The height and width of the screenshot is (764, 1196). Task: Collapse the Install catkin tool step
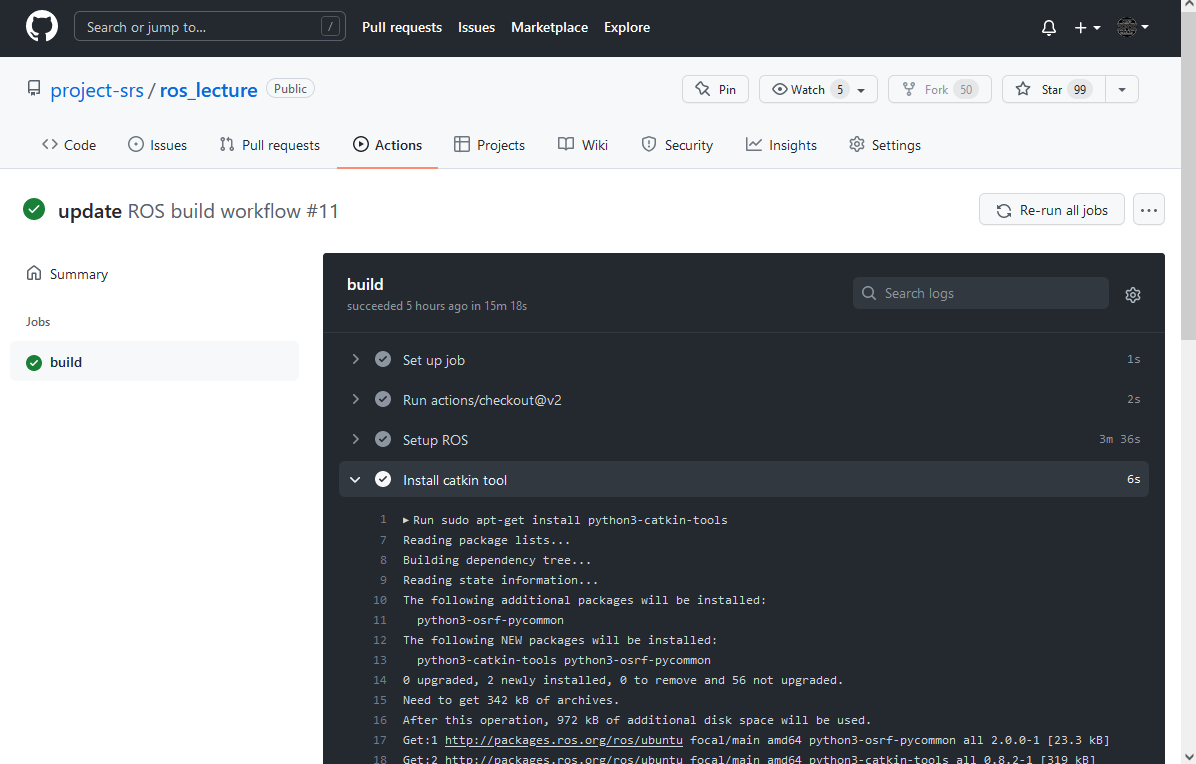click(744, 480)
